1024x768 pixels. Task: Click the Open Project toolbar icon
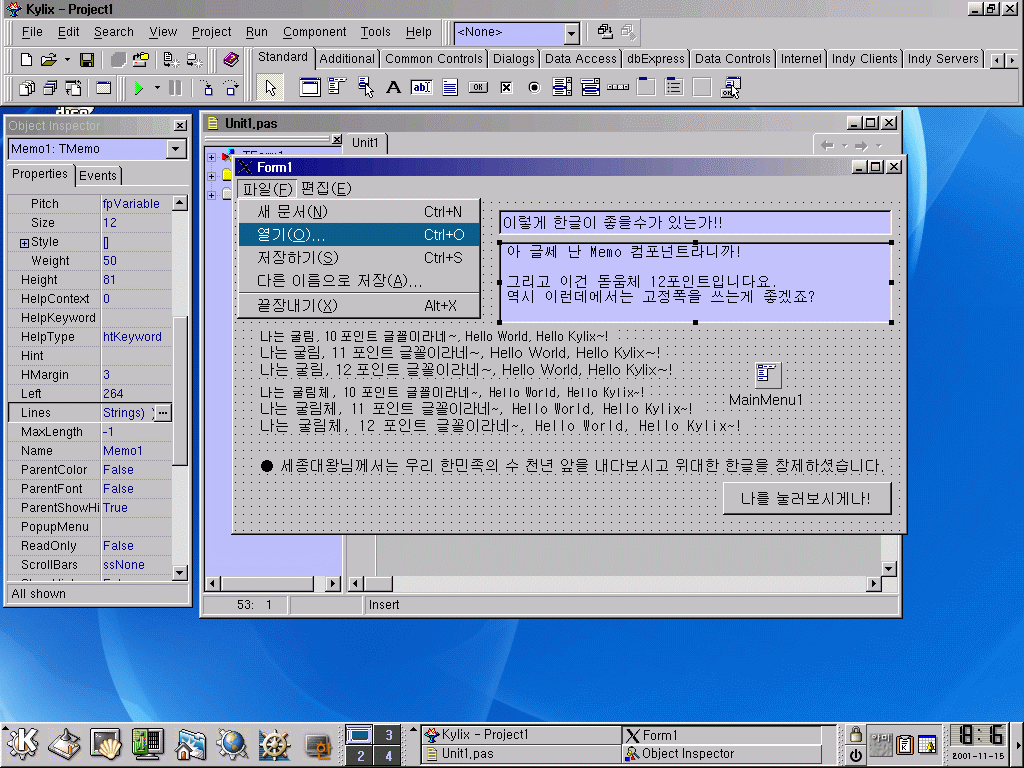[x=140, y=60]
